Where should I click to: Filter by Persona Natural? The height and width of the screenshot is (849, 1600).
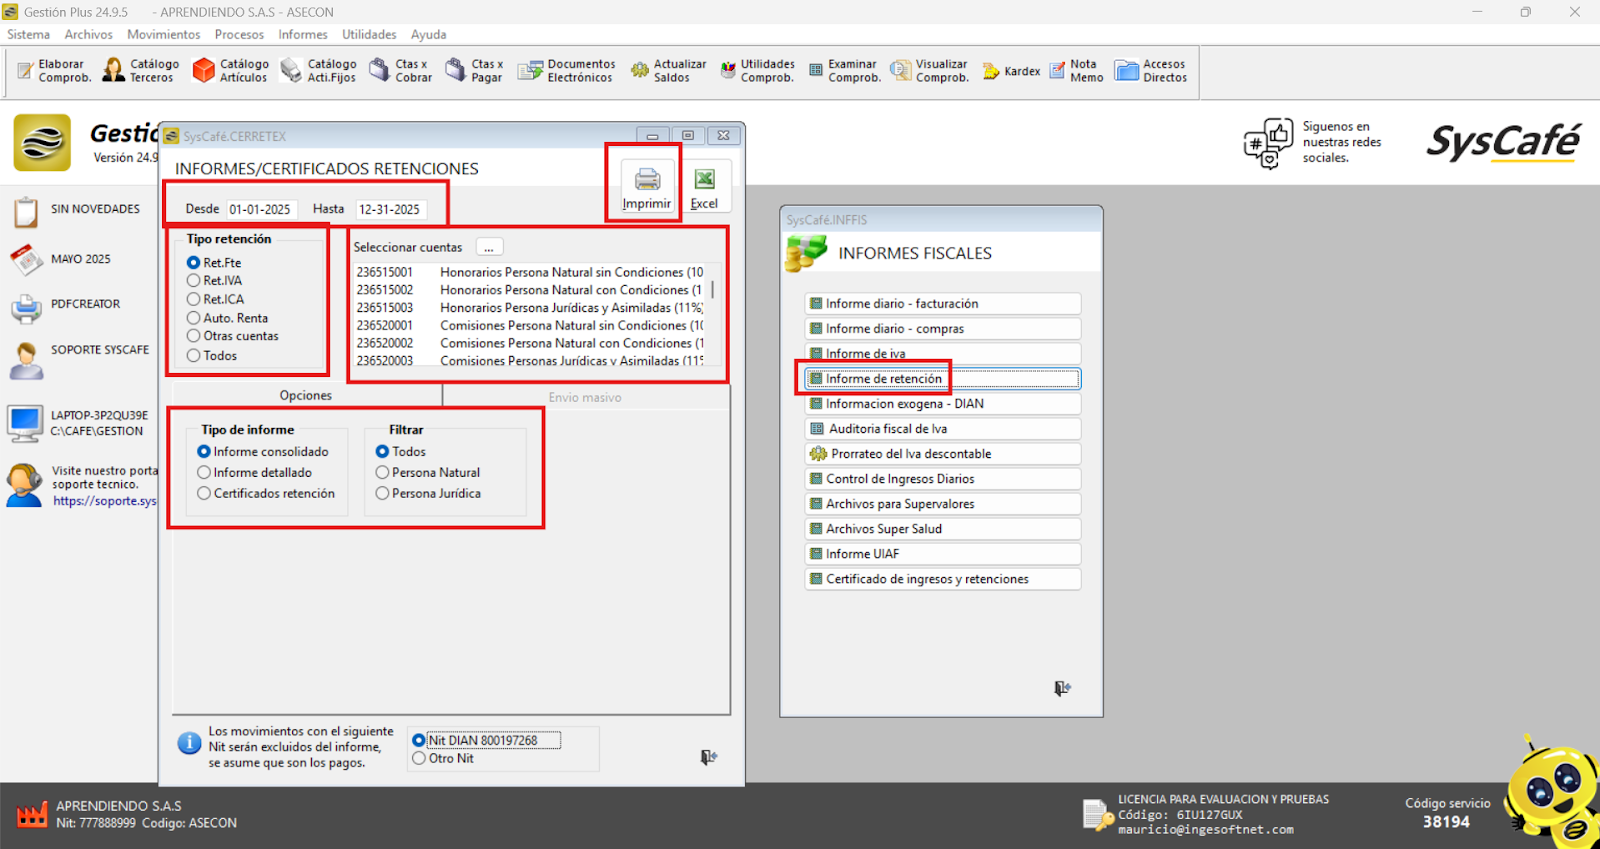click(382, 473)
